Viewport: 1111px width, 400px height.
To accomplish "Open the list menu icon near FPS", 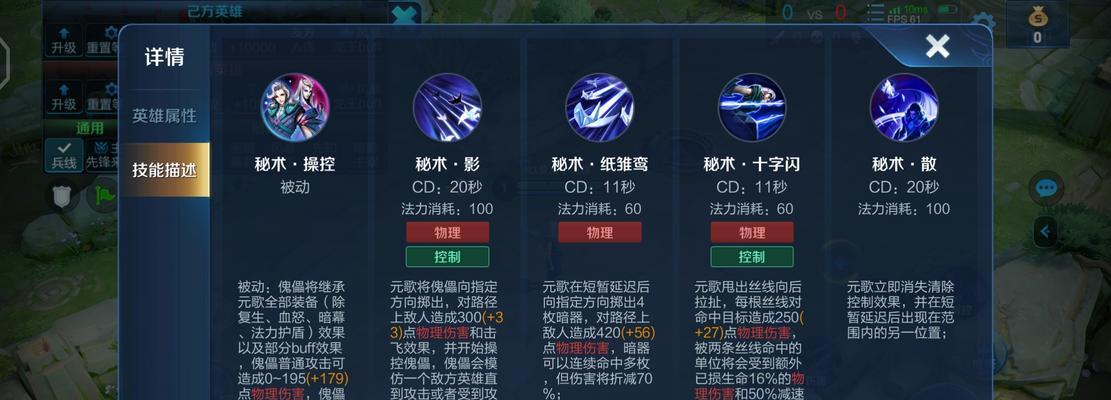I will [x=876, y=13].
